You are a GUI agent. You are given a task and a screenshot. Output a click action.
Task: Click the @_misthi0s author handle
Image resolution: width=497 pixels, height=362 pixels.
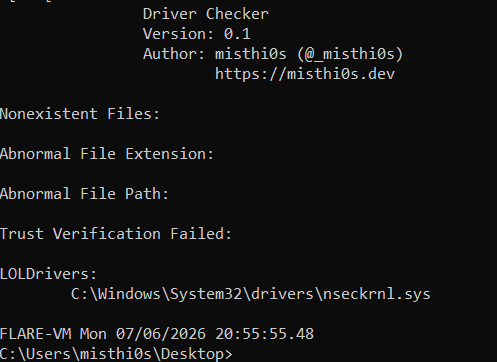click(350, 54)
